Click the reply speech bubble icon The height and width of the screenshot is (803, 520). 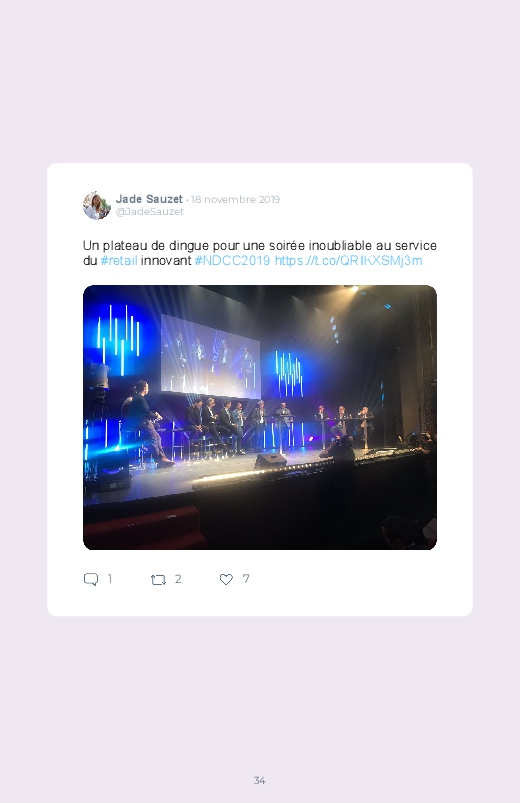[x=91, y=579]
